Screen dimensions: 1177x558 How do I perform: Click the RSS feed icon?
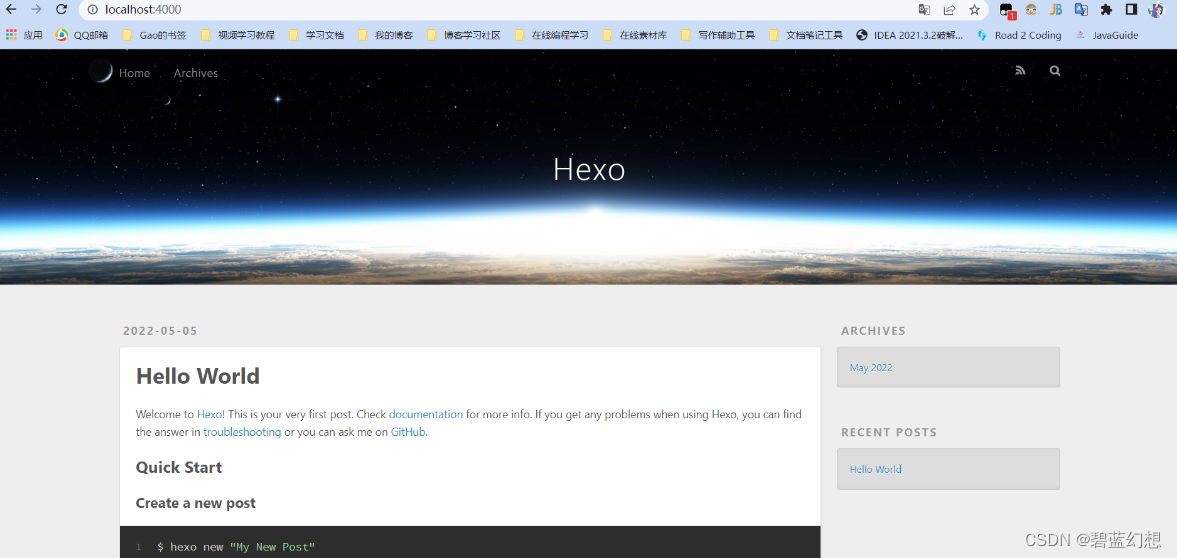click(1020, 71)
